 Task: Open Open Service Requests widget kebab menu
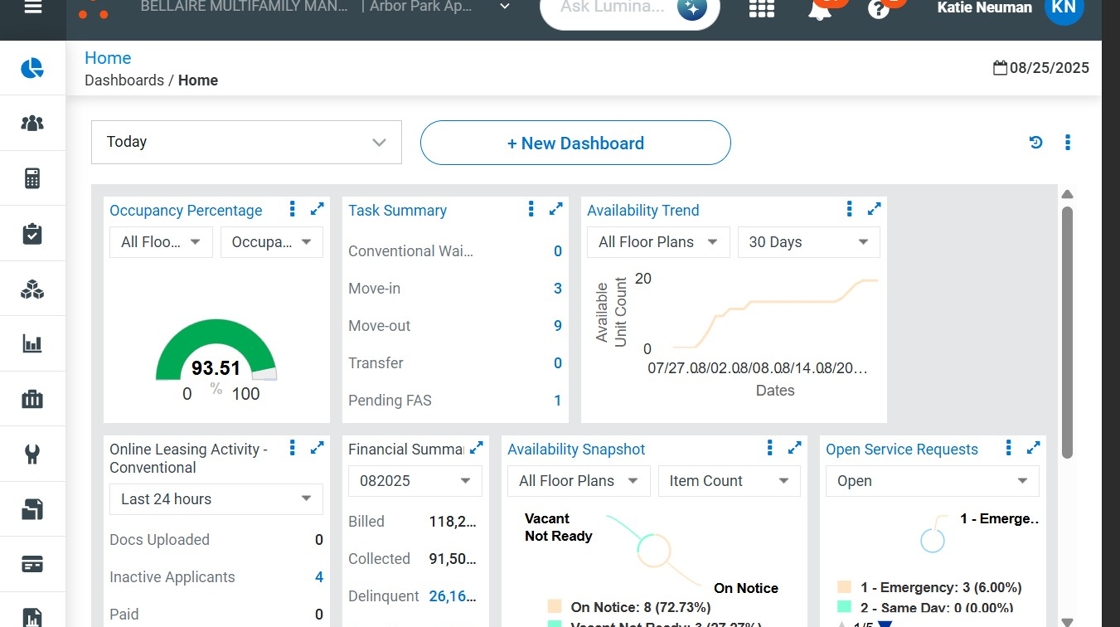pos(1009,448)
